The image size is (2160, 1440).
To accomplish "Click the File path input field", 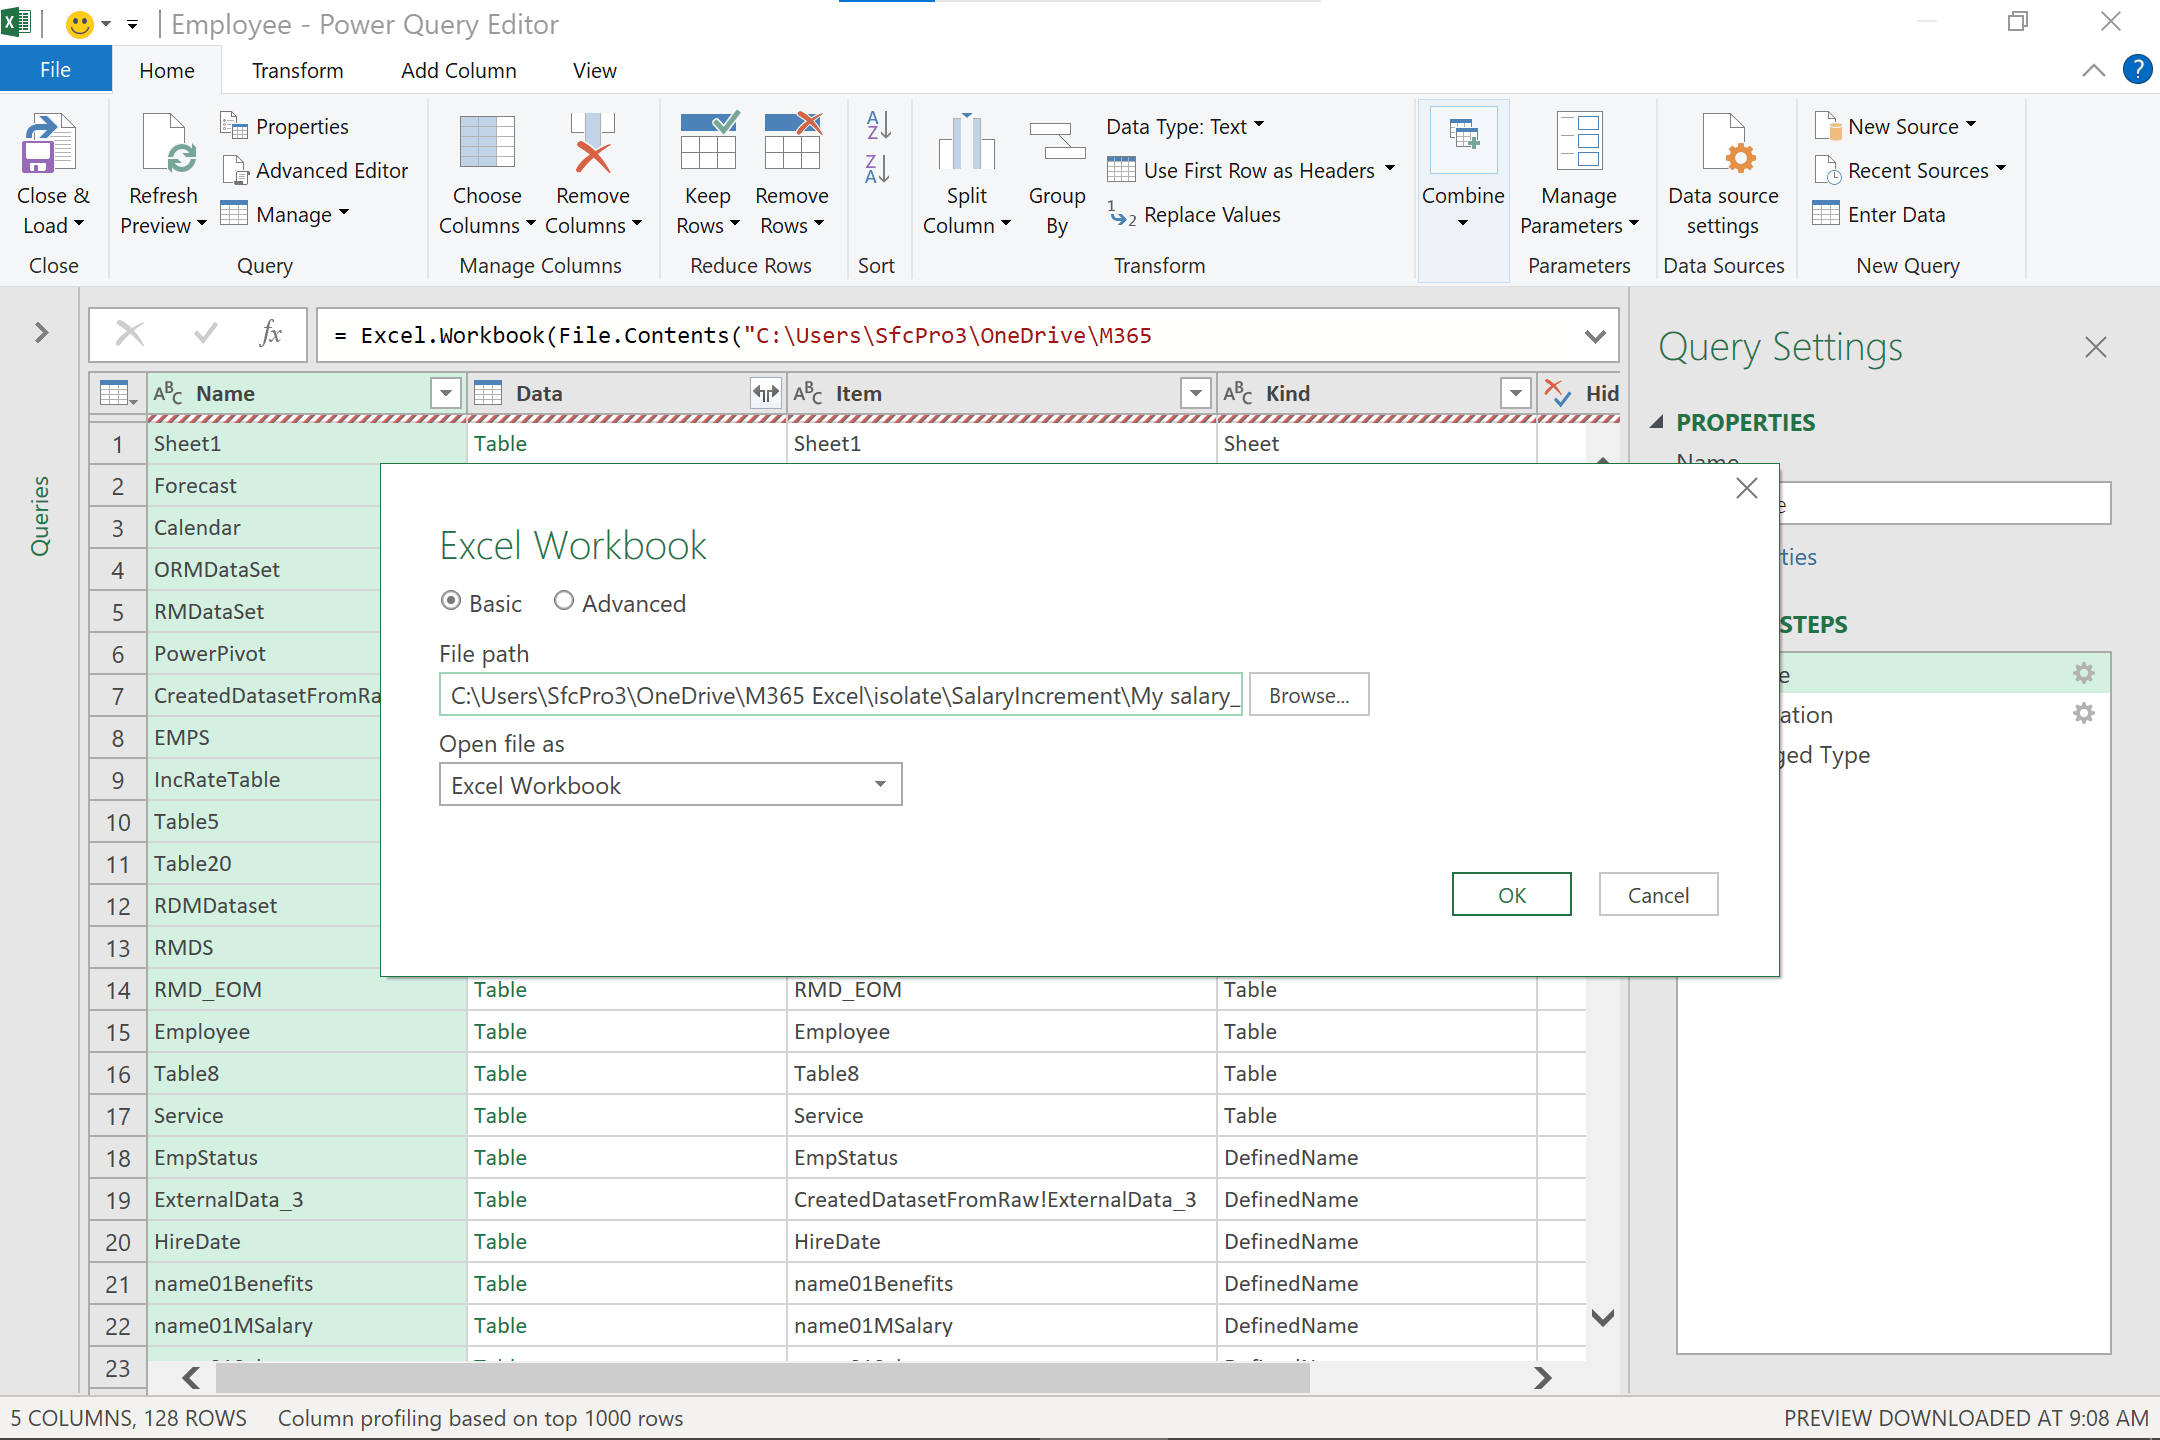I will point(840,696).
